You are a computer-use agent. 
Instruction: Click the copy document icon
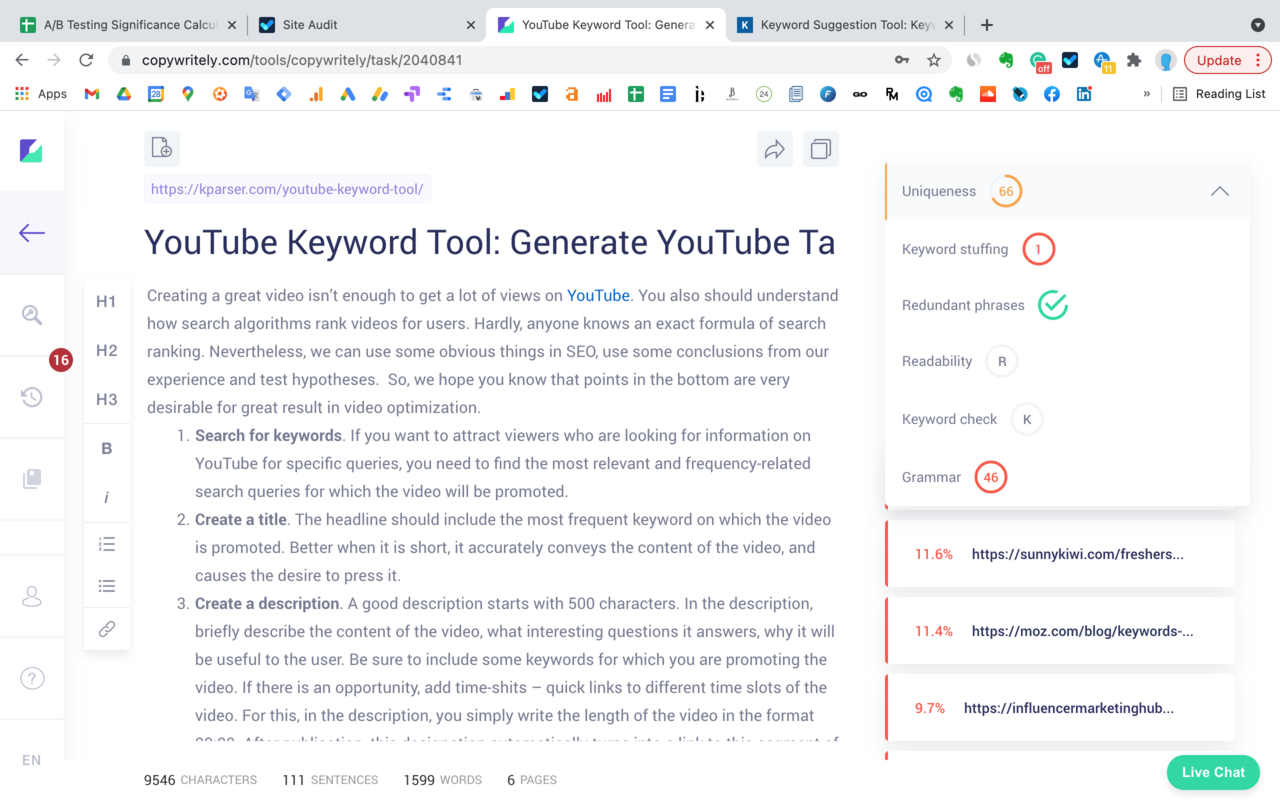pos(820,148)
